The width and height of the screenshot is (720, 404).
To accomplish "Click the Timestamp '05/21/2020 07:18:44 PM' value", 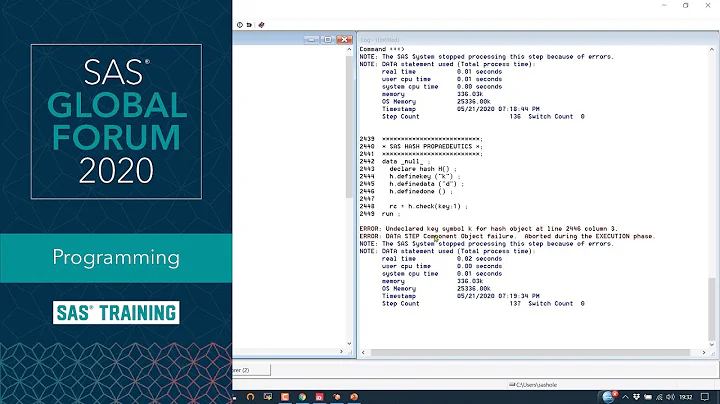I will click(498, 109).
